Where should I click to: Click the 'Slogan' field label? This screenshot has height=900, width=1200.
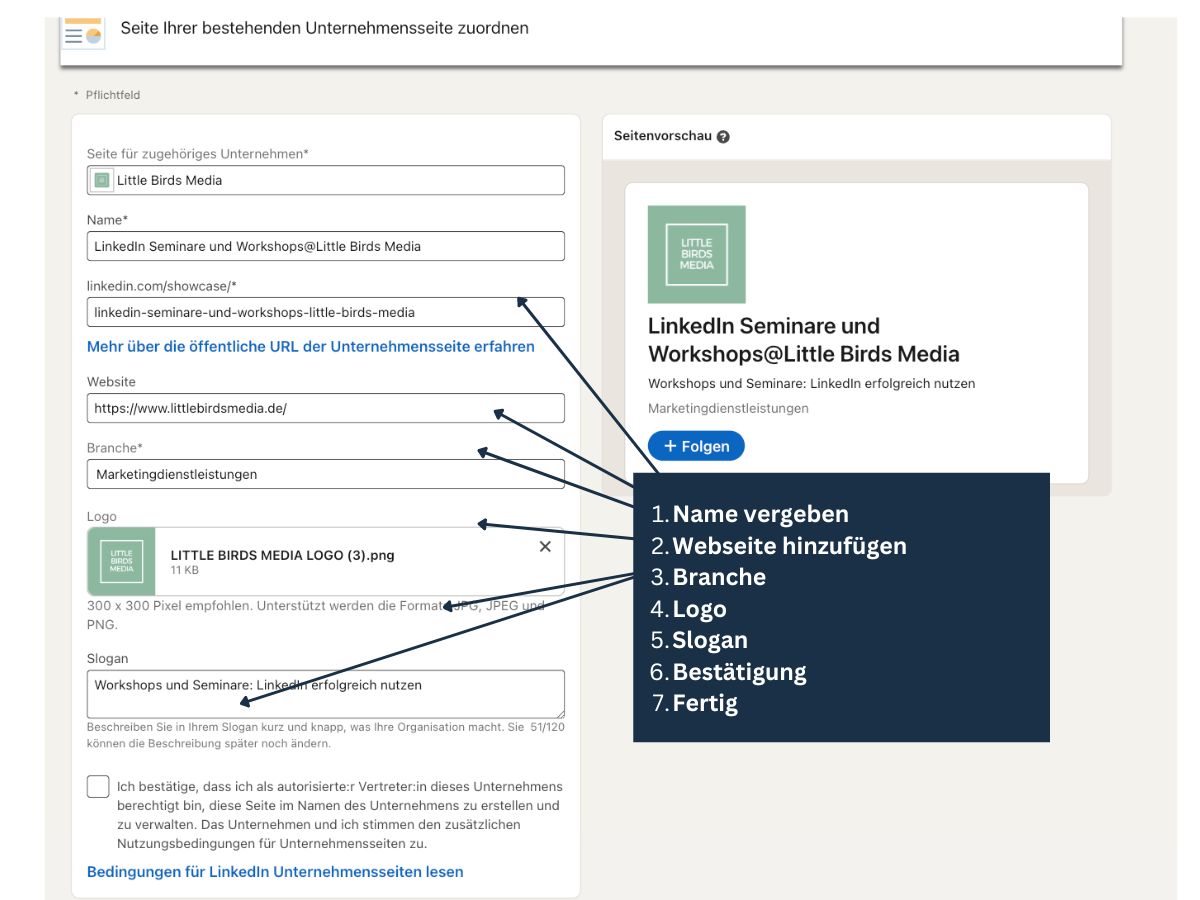[x=108, y=659]
